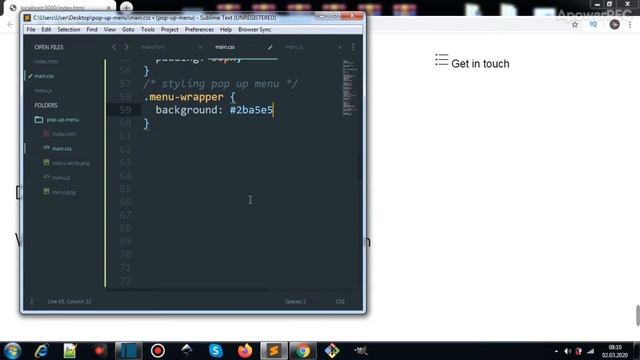Screen dimensions: 640x360
Task: Click the taskbar clock and date
Action: click(x=615, y=351)
